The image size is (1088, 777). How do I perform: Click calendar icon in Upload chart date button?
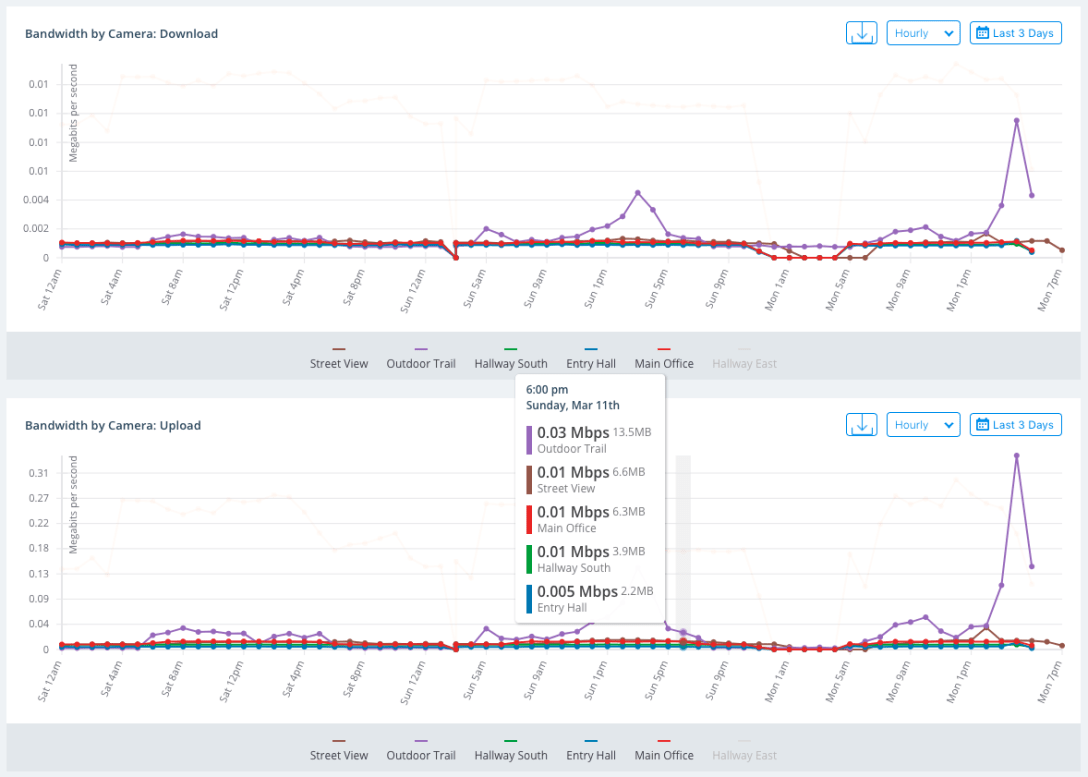click(981, 425)
